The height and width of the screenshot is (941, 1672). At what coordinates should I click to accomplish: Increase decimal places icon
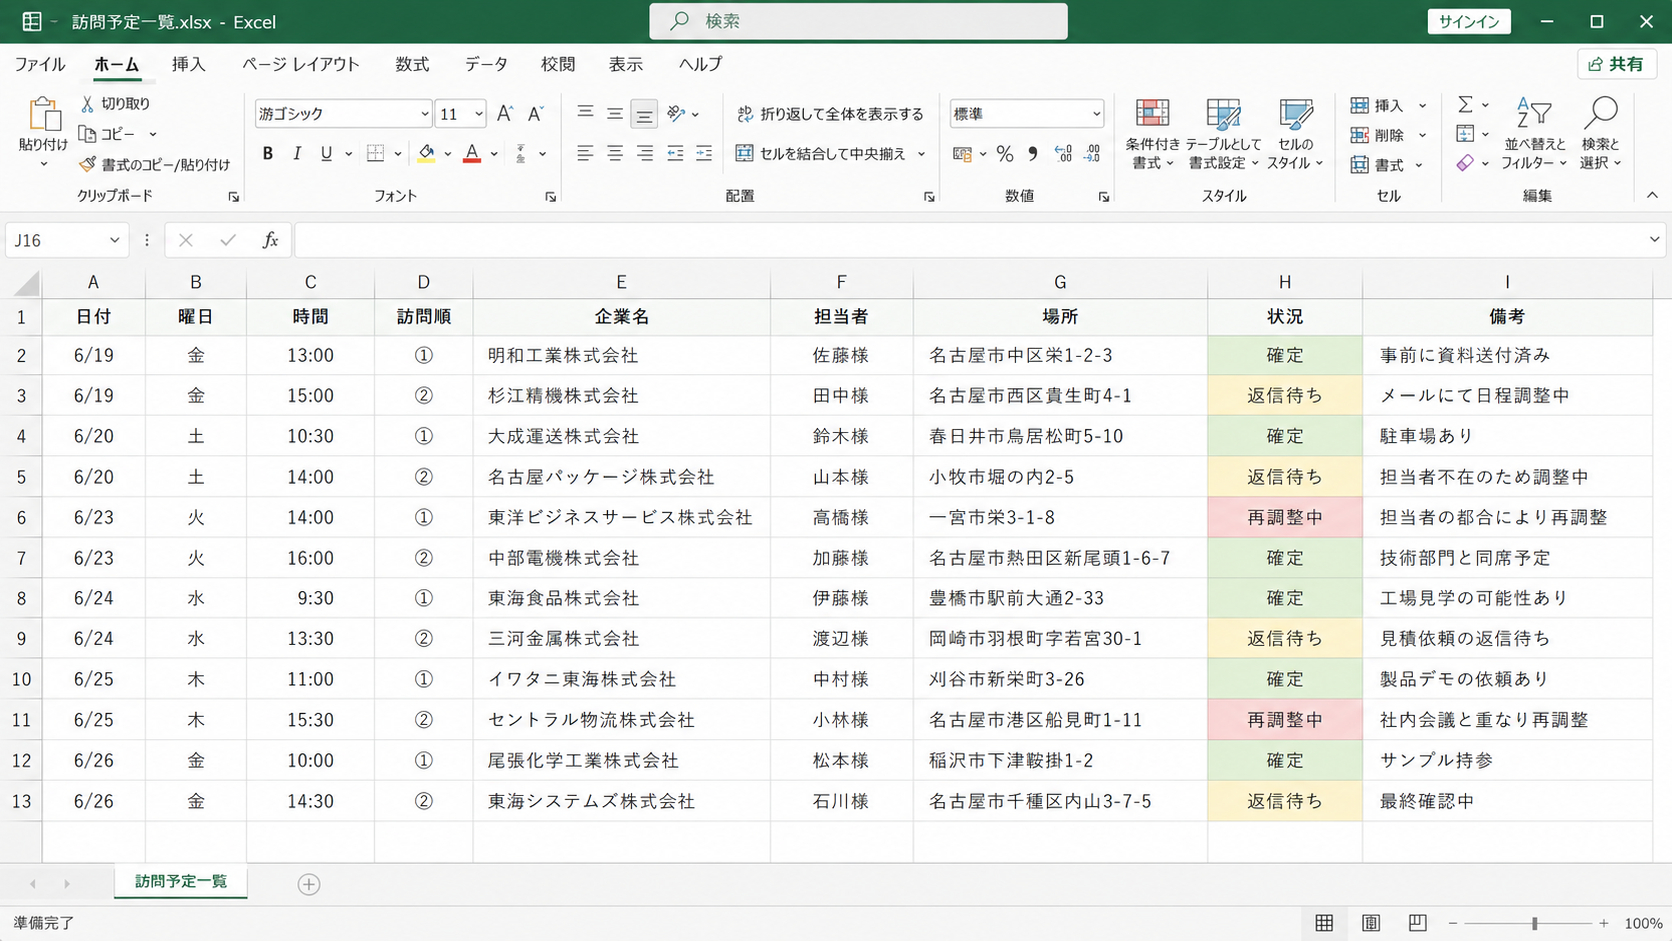pos(1063,154)
